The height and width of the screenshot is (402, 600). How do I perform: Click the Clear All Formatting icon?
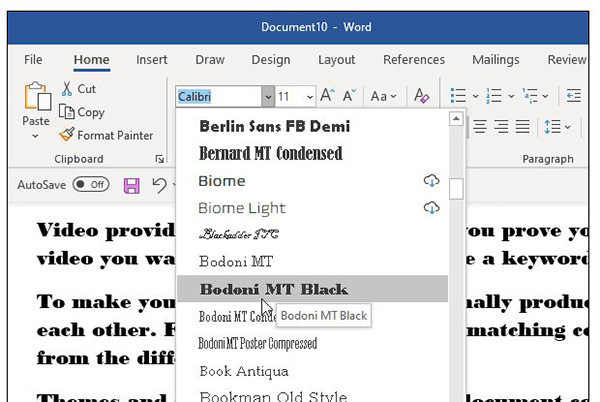[422, 96]
